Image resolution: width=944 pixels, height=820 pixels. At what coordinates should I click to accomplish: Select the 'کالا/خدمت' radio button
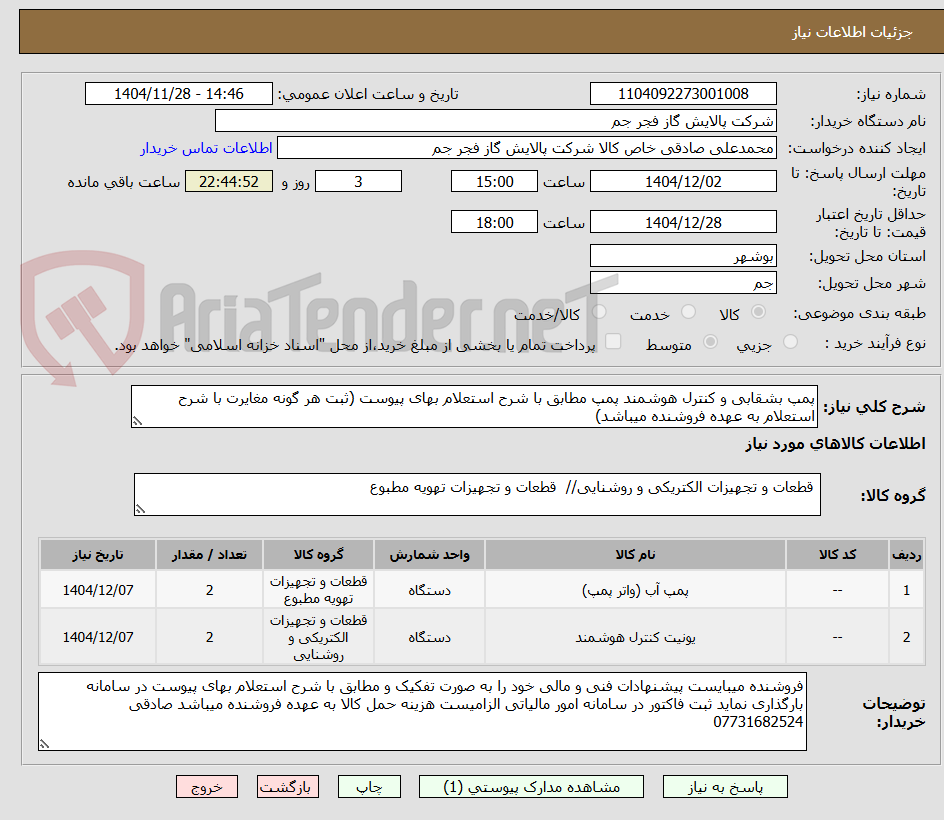point(599,311)
